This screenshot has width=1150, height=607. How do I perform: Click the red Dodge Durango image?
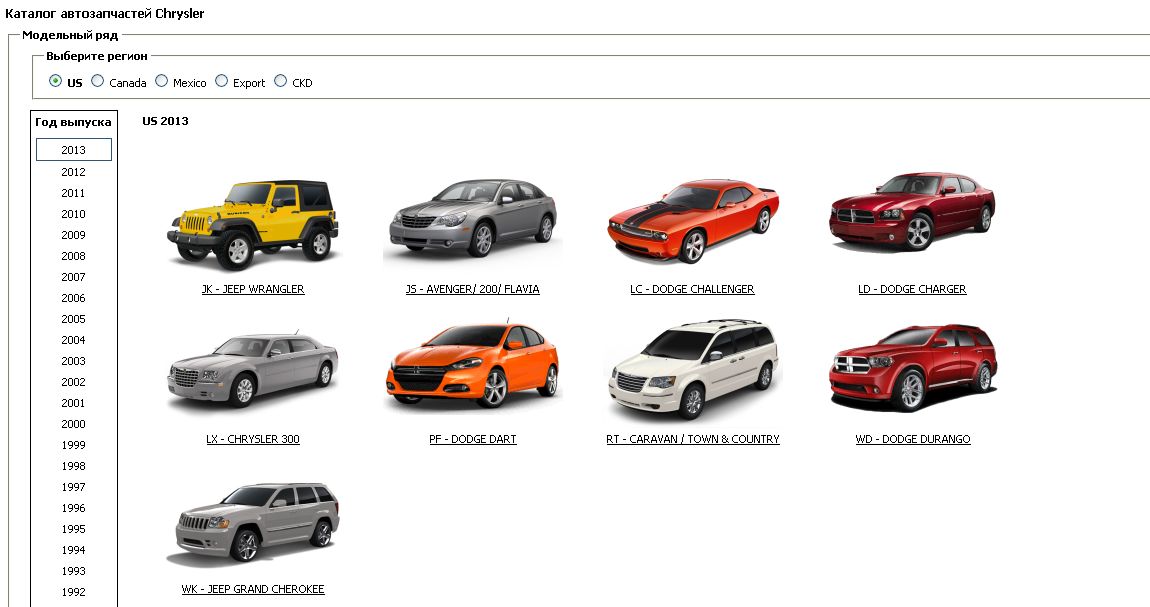point(913,367)
